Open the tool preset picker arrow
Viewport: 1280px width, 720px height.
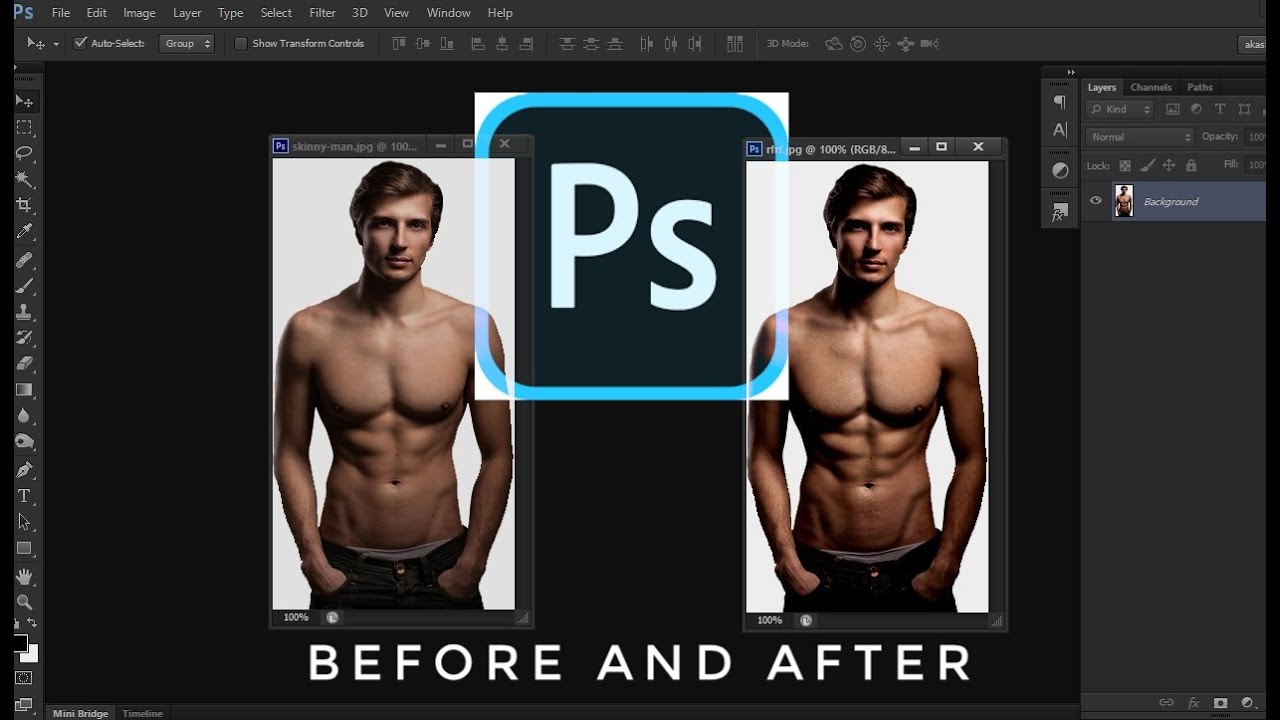tap(56, 44)
